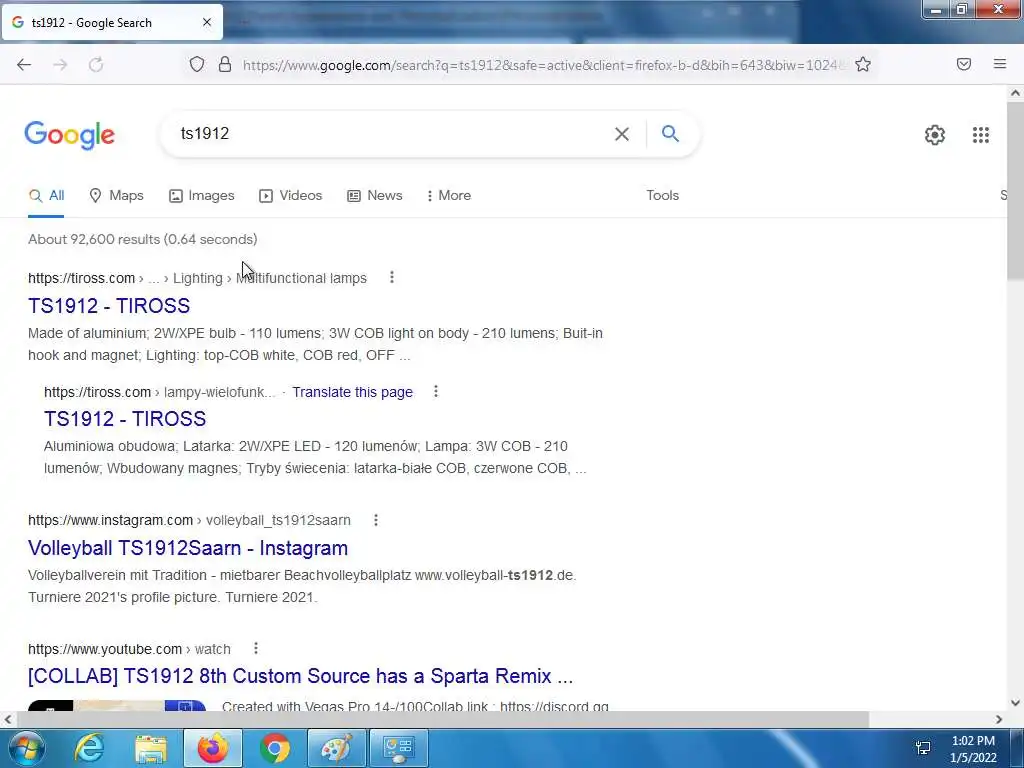Click the padlock site security icon

tap(225, 64)
